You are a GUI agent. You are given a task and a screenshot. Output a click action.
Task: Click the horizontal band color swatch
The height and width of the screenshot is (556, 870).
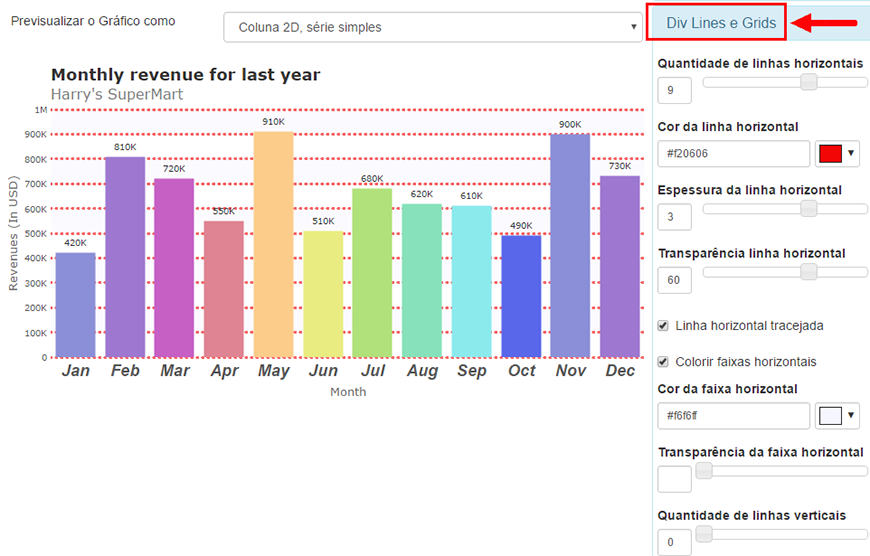tap(831, 416)
